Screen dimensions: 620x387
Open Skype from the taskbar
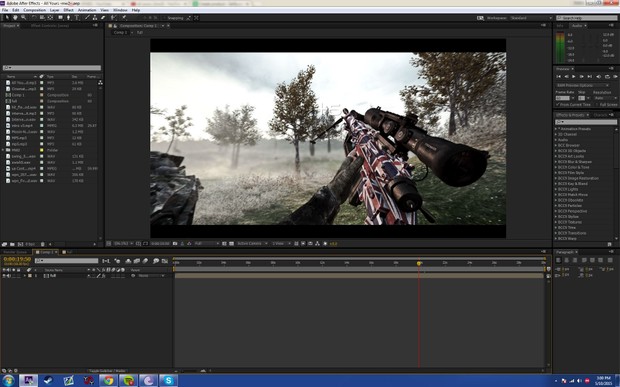(168, 380)
